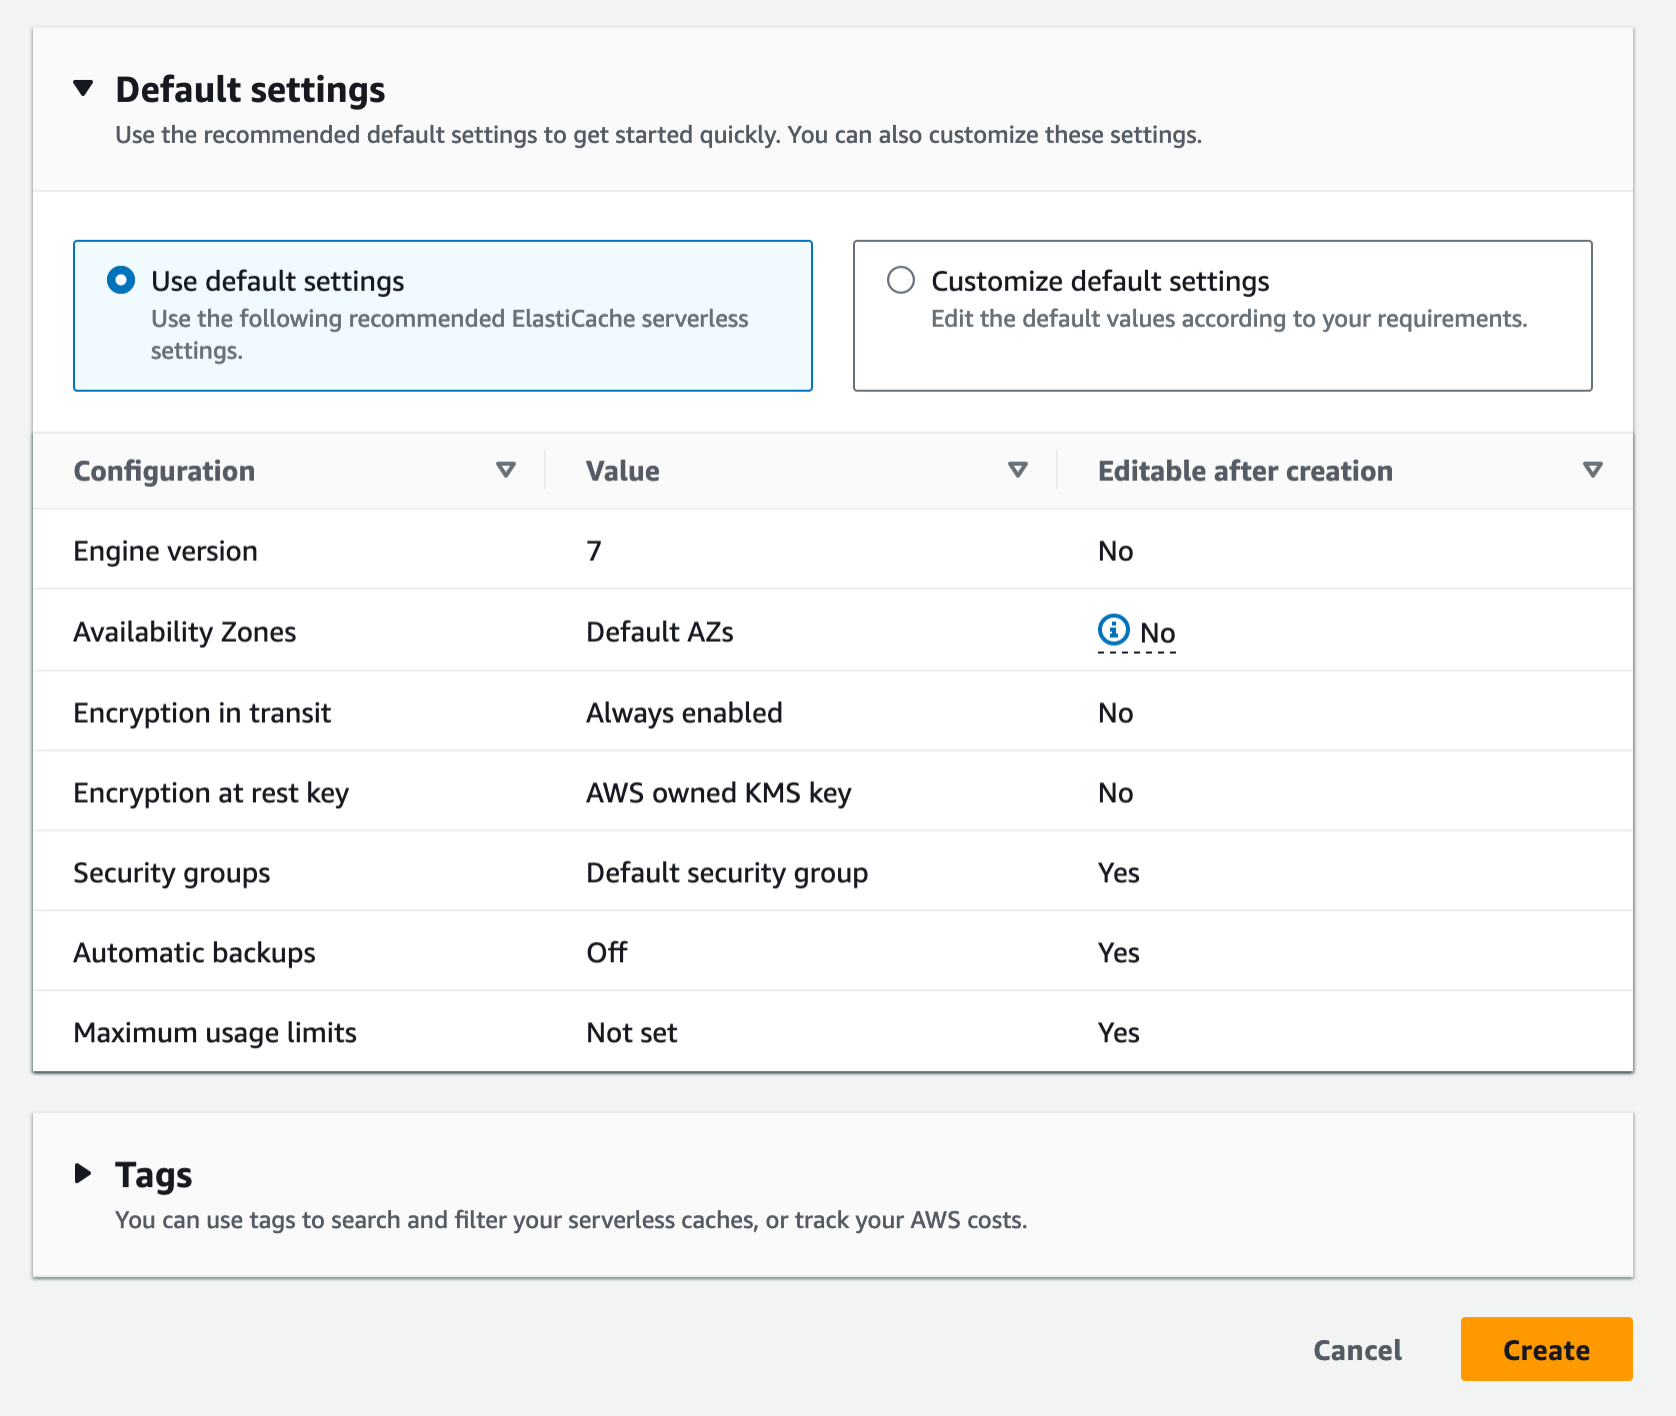The image size is (1676, 1416).
Task: Click the dotted-underlined No for Availability Zones
Action: point(1158,633)
